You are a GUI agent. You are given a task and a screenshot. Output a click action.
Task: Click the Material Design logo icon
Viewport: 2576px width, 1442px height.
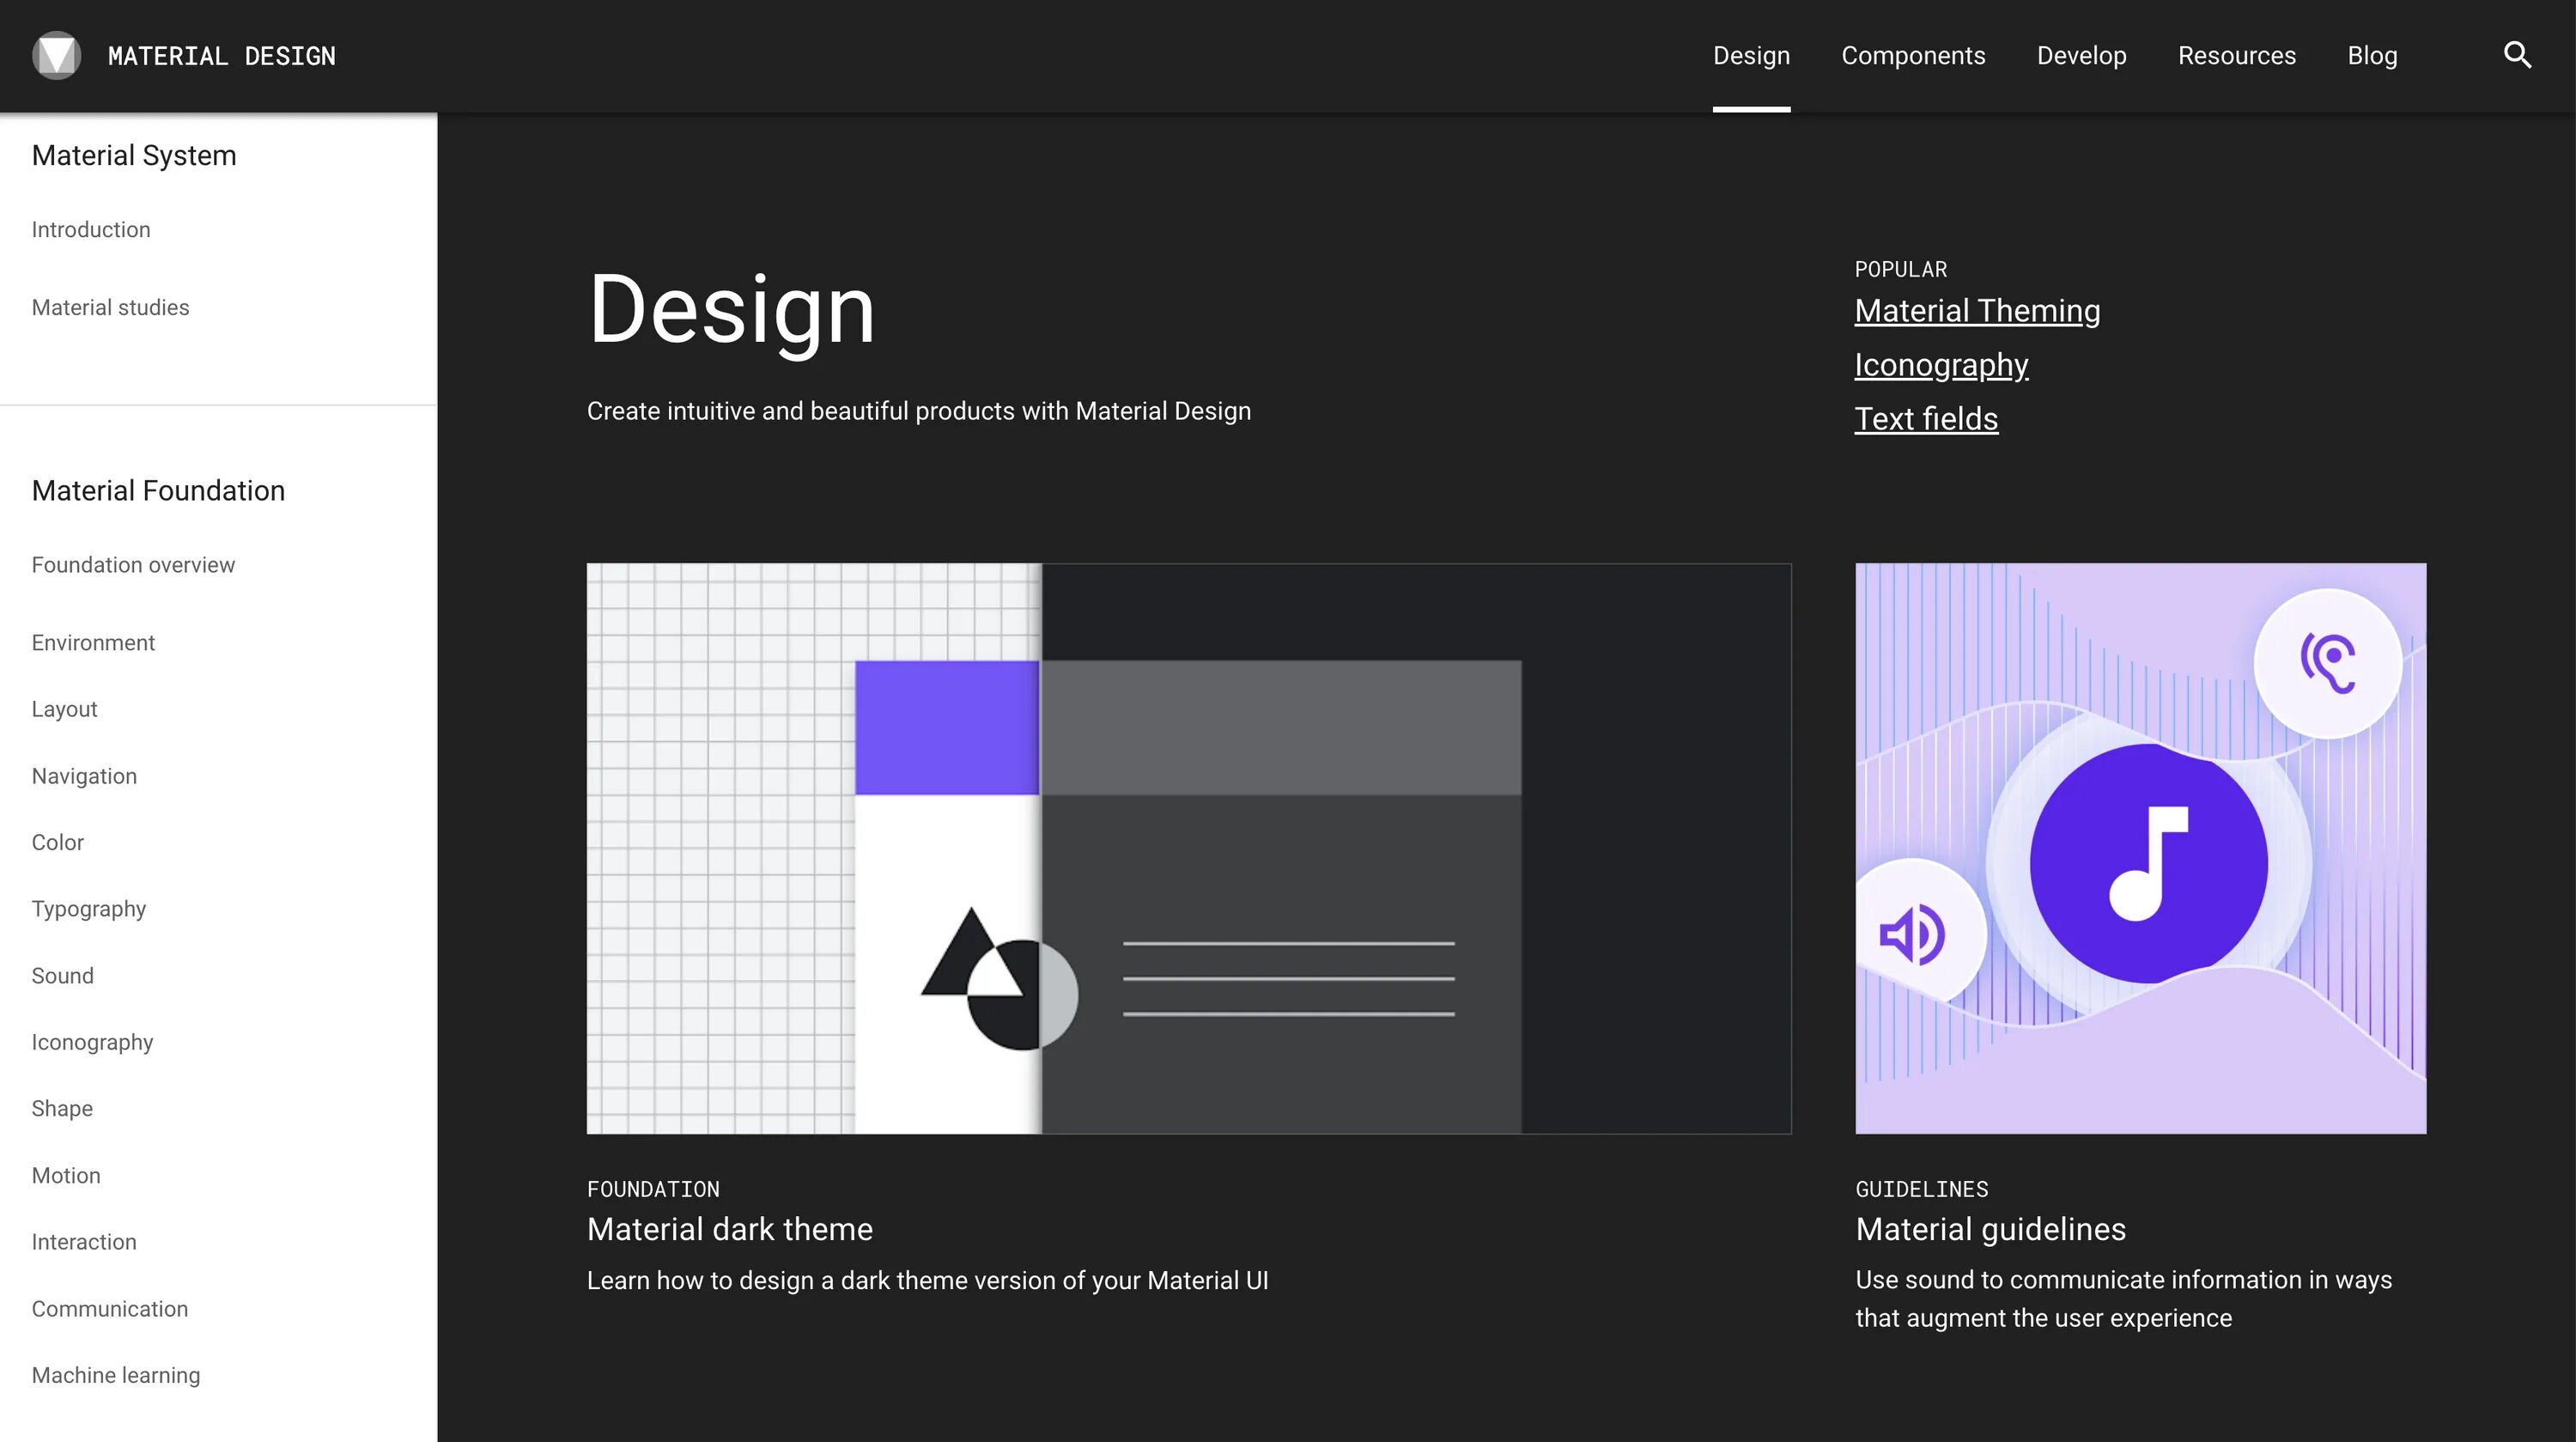(x=56, y=56)
